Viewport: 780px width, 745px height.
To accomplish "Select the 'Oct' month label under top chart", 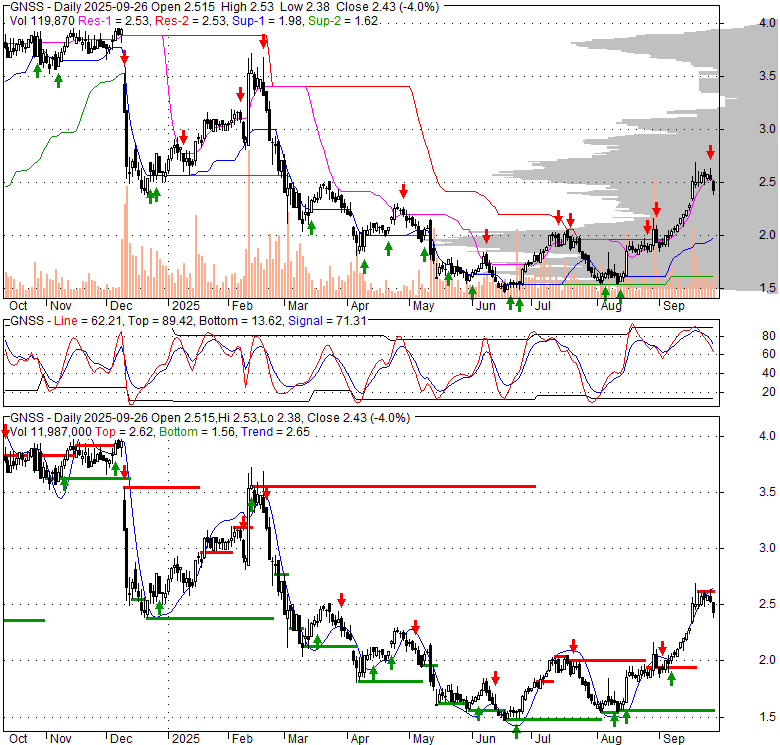I will click(18, 306).
